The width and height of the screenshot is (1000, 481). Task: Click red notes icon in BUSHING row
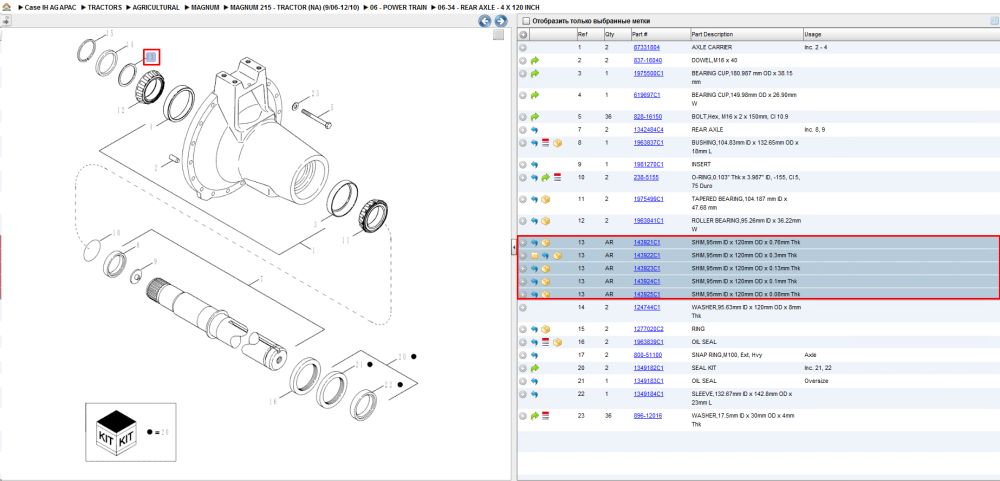pos(546,143)
